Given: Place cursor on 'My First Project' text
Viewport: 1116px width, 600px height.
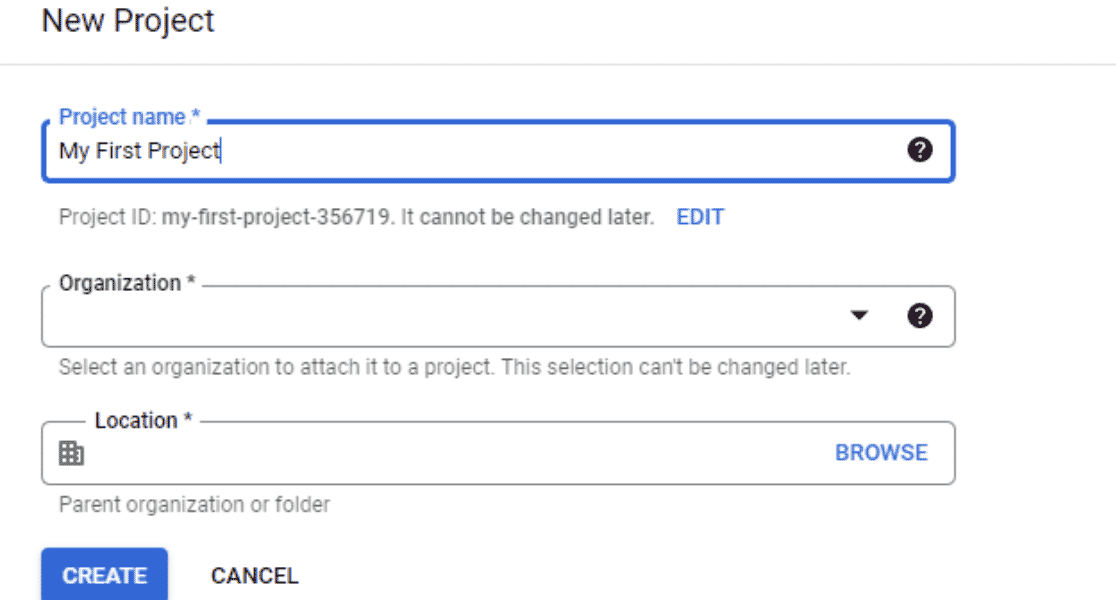Looking at the screenshot, I should (139, 151).
